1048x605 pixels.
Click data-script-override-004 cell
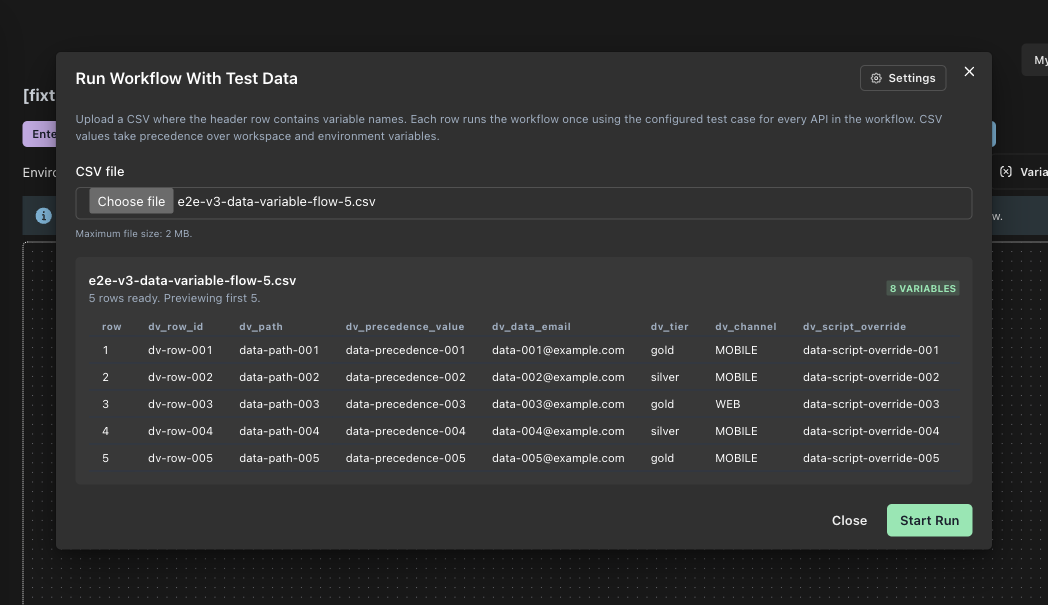[x=871, y=431]
